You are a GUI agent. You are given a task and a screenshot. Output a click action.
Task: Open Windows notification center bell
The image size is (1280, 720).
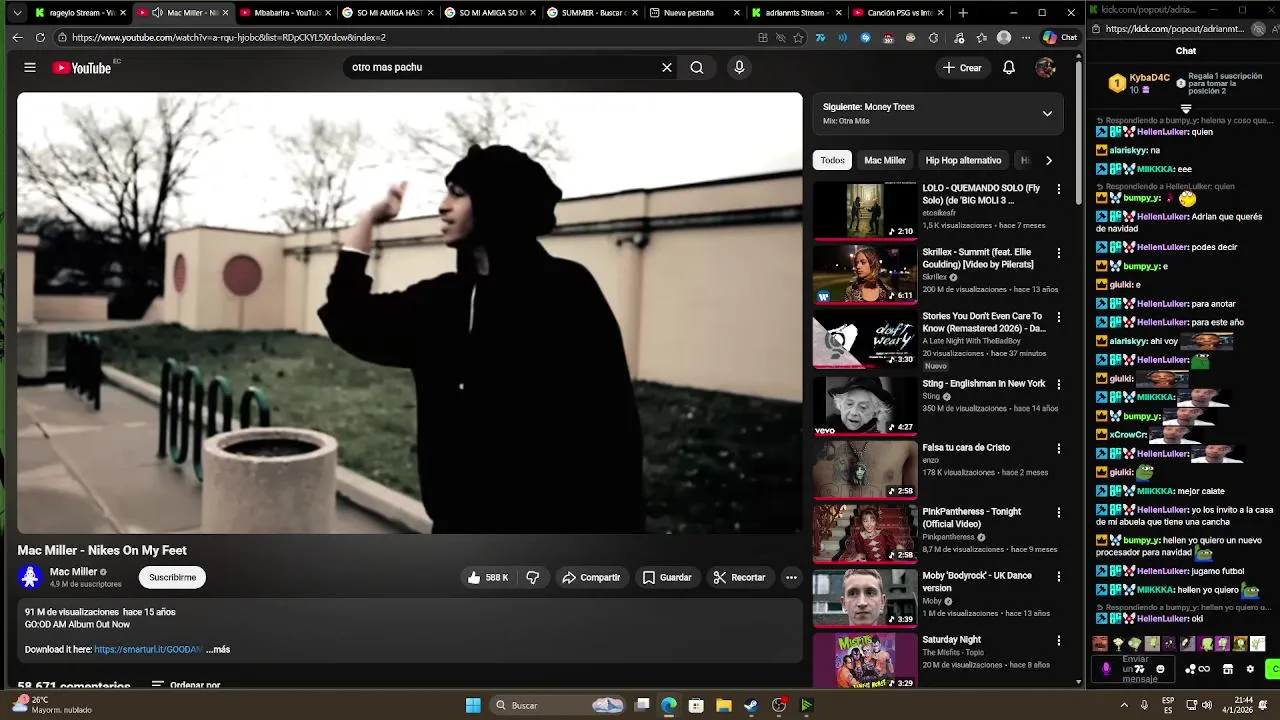[x=1265, y=705]
